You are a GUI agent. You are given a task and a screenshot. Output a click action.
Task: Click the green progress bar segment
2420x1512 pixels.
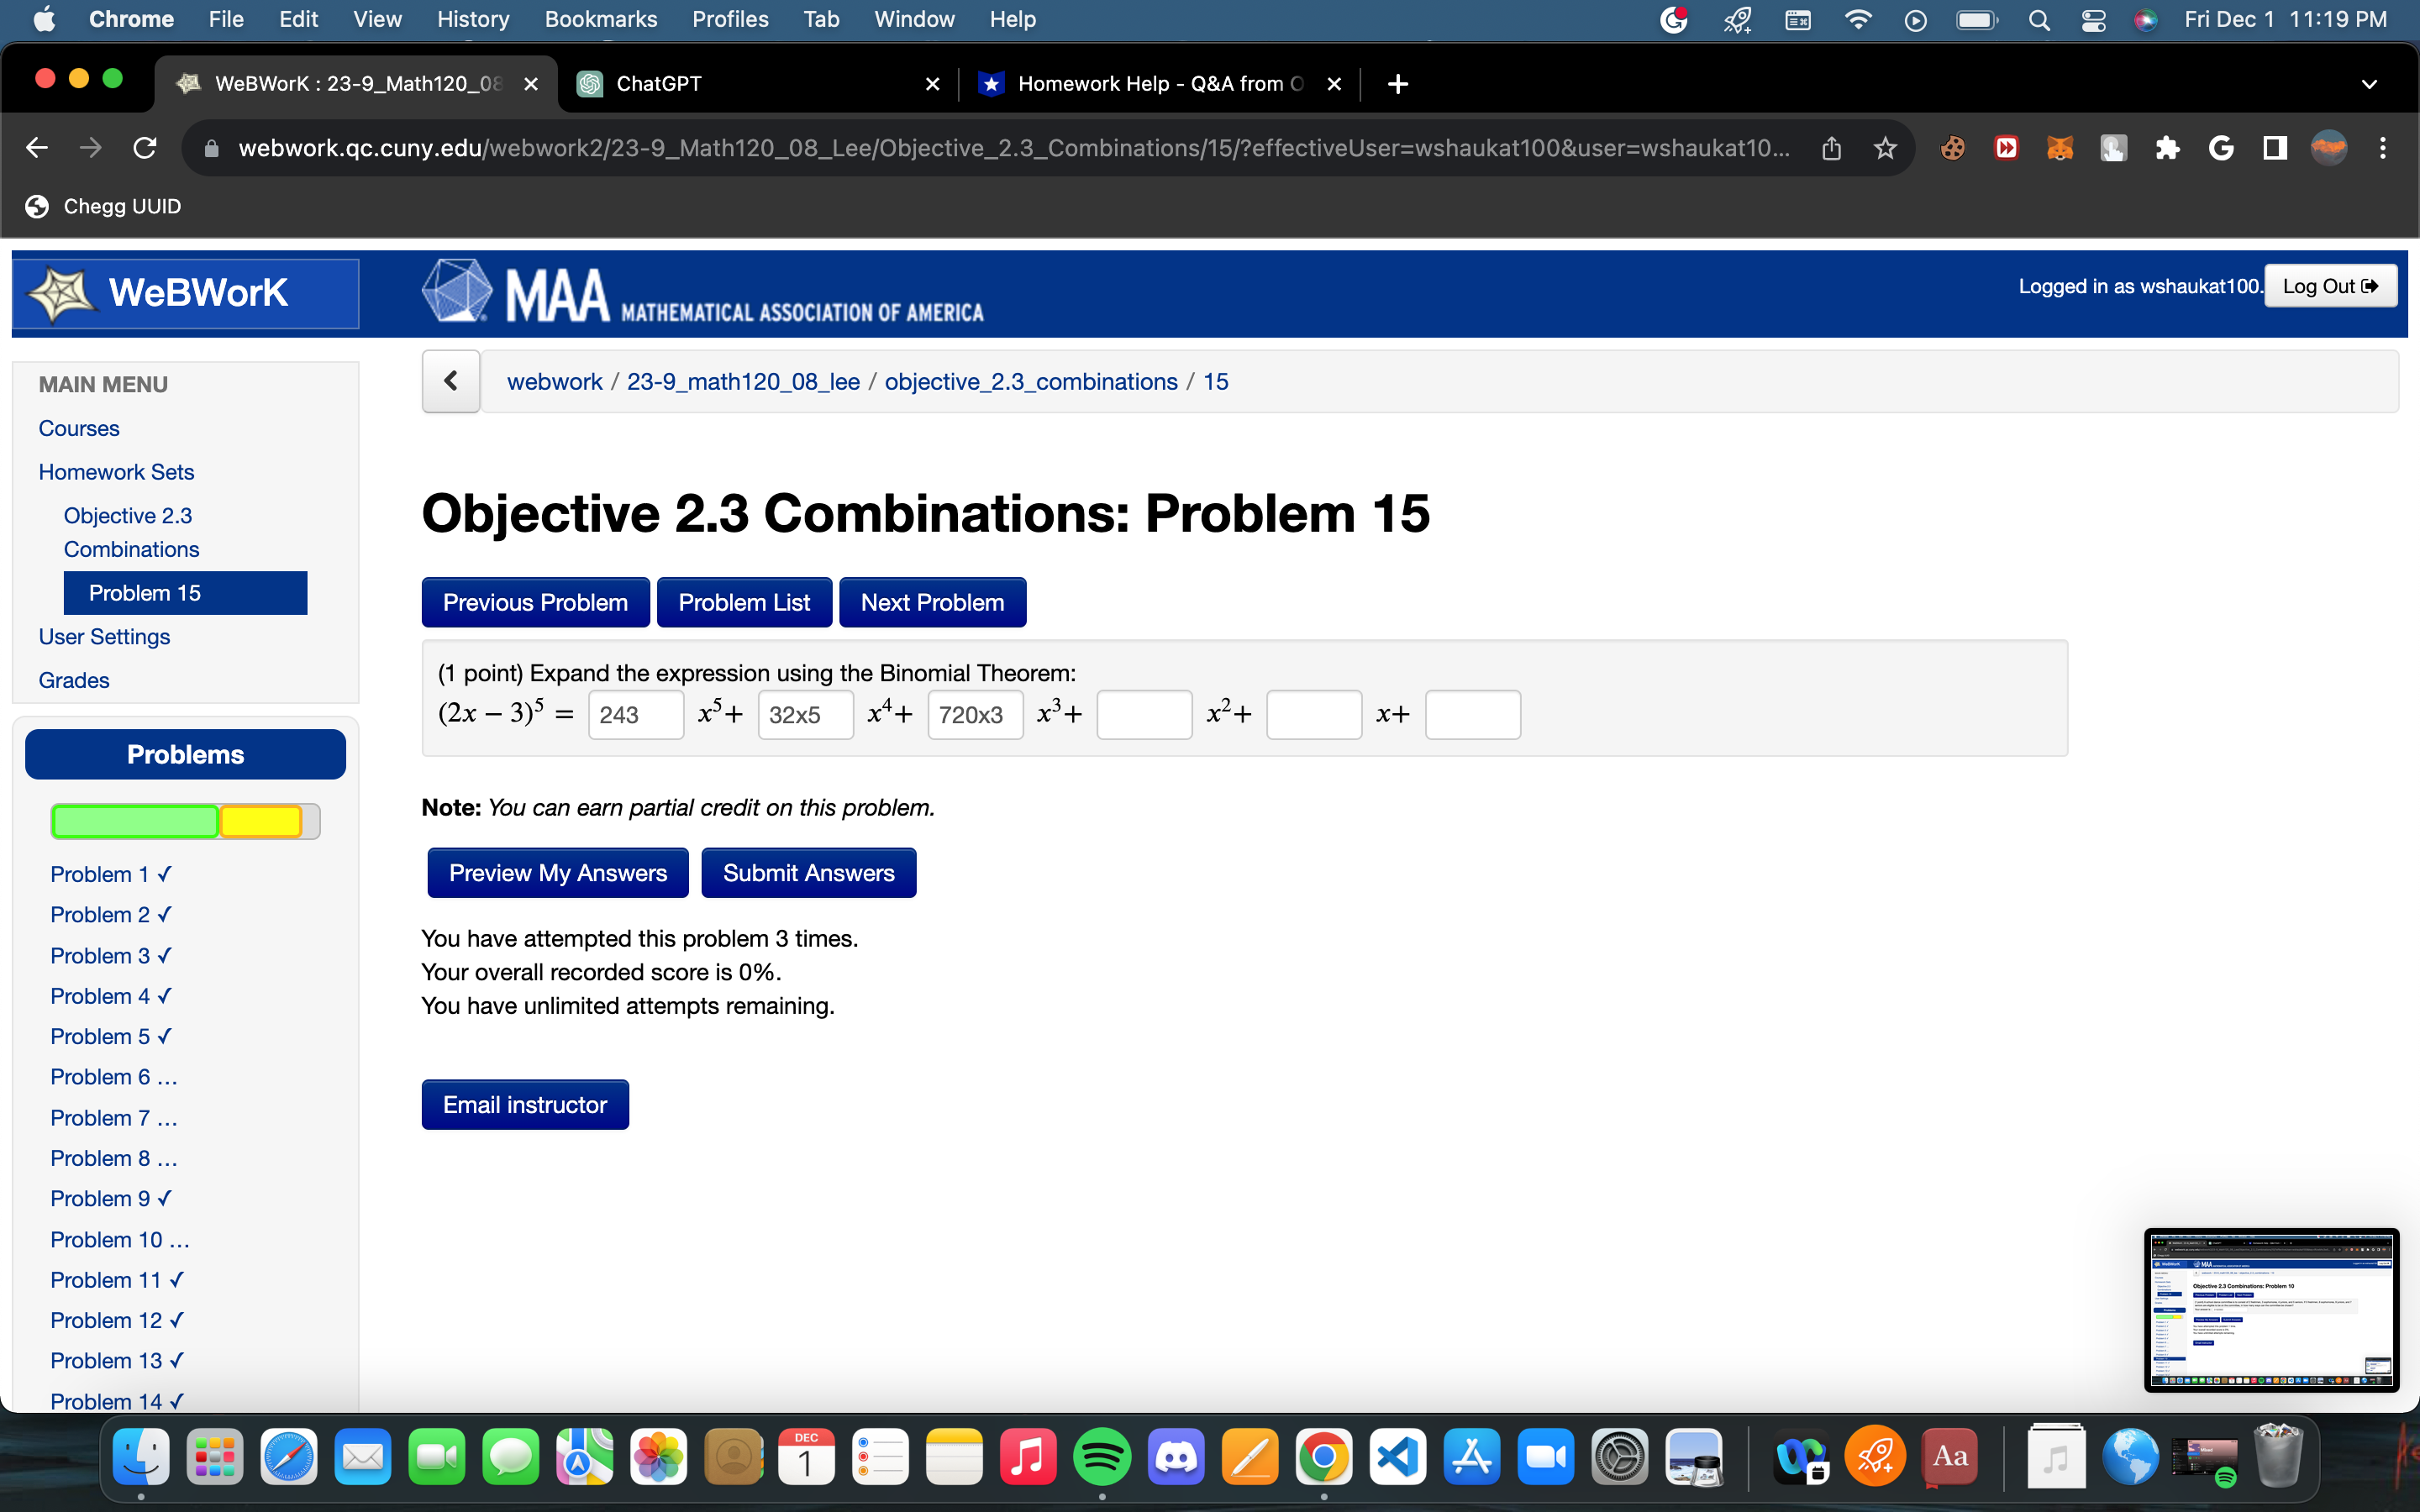click(x=134, y=820)
